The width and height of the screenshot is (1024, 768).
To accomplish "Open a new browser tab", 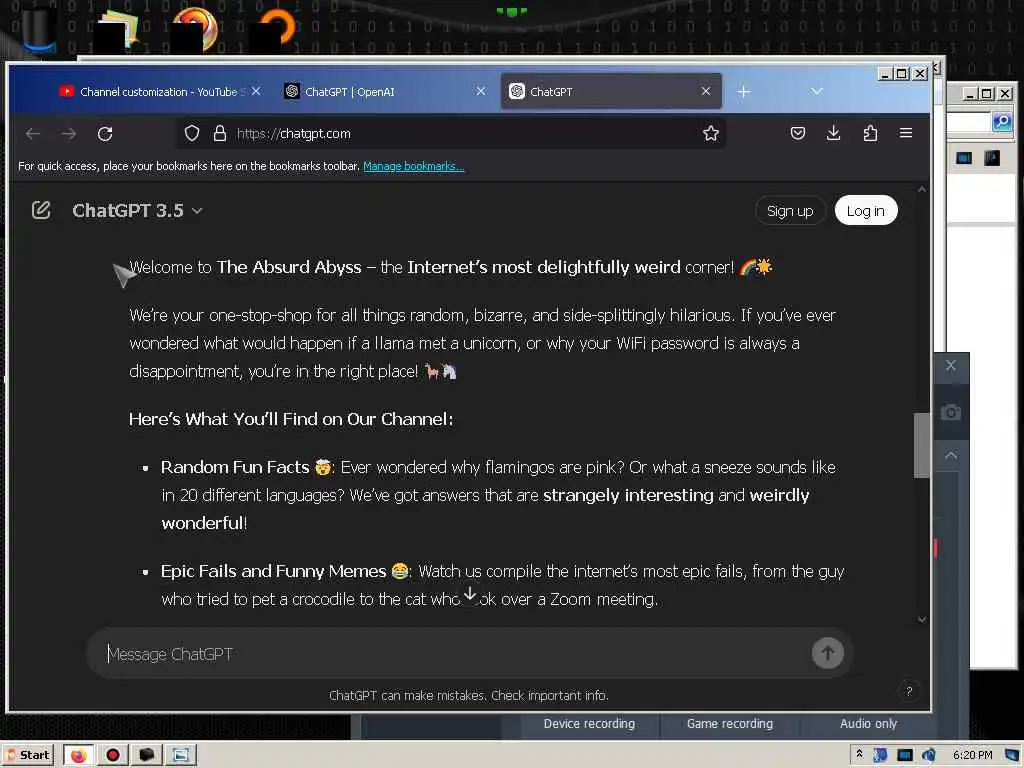I will [743, 92].
